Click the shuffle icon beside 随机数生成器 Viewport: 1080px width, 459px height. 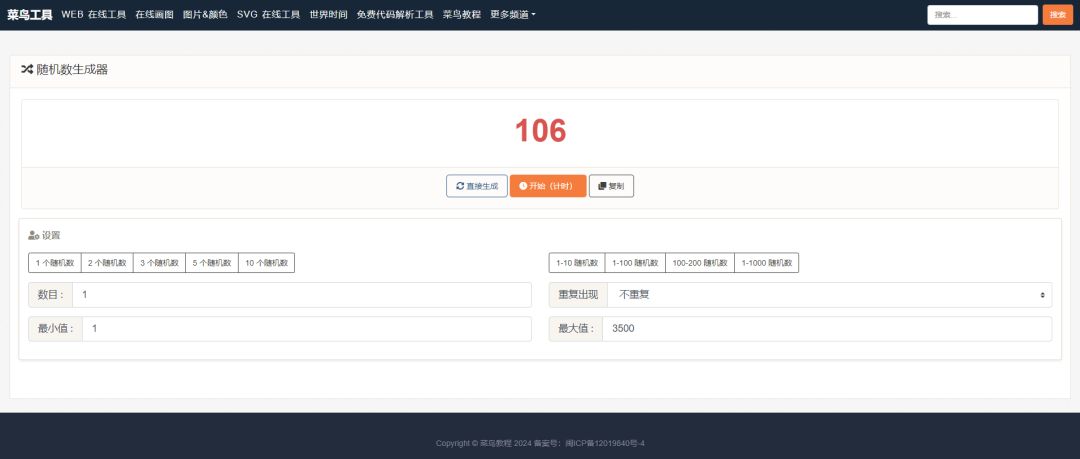27,70
